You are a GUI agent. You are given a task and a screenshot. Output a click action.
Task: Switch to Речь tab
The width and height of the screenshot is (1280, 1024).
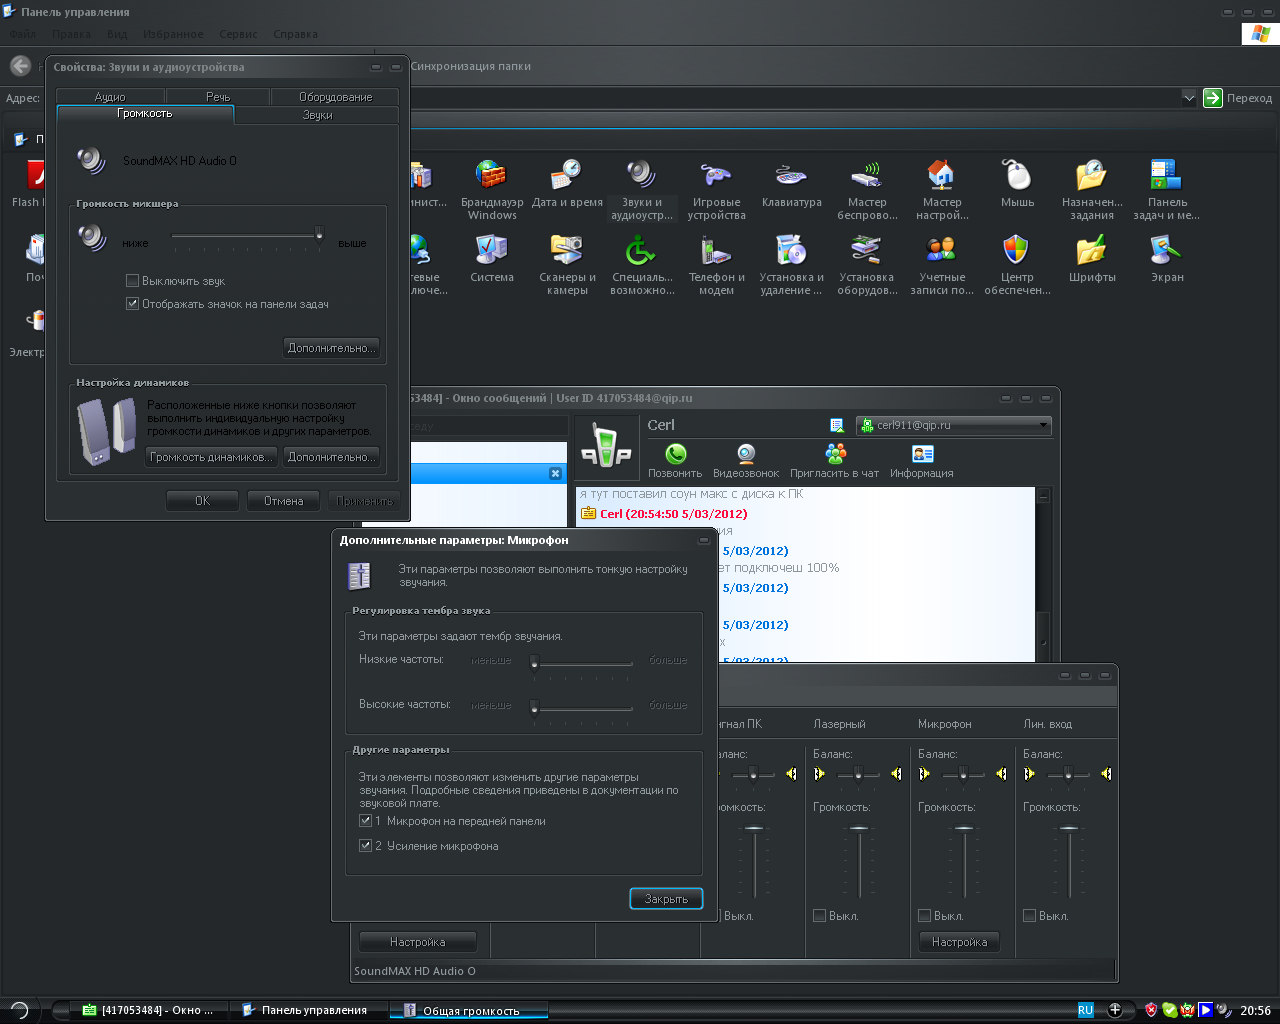point(218,97)
